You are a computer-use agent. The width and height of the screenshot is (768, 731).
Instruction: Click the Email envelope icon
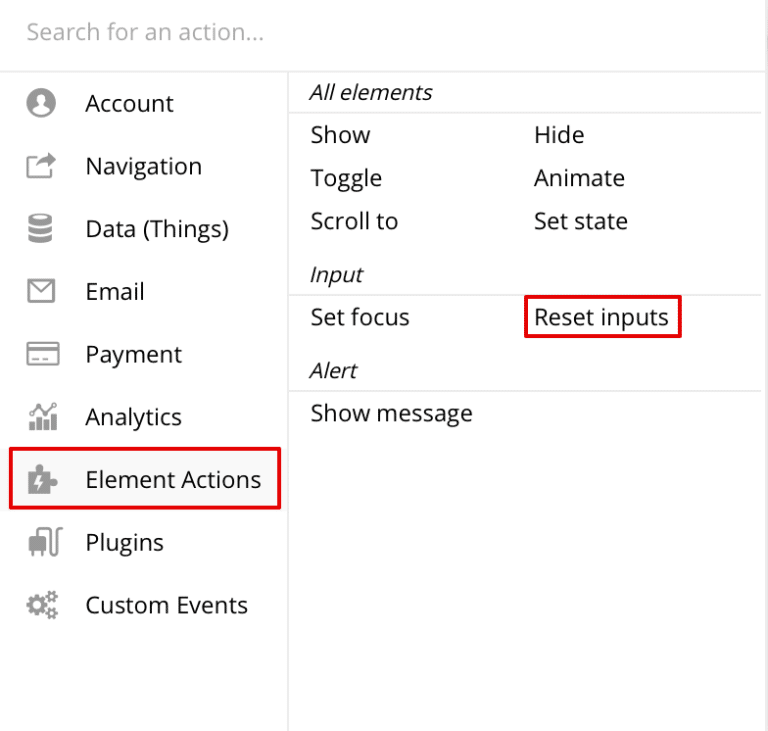[x=41, y=292]
